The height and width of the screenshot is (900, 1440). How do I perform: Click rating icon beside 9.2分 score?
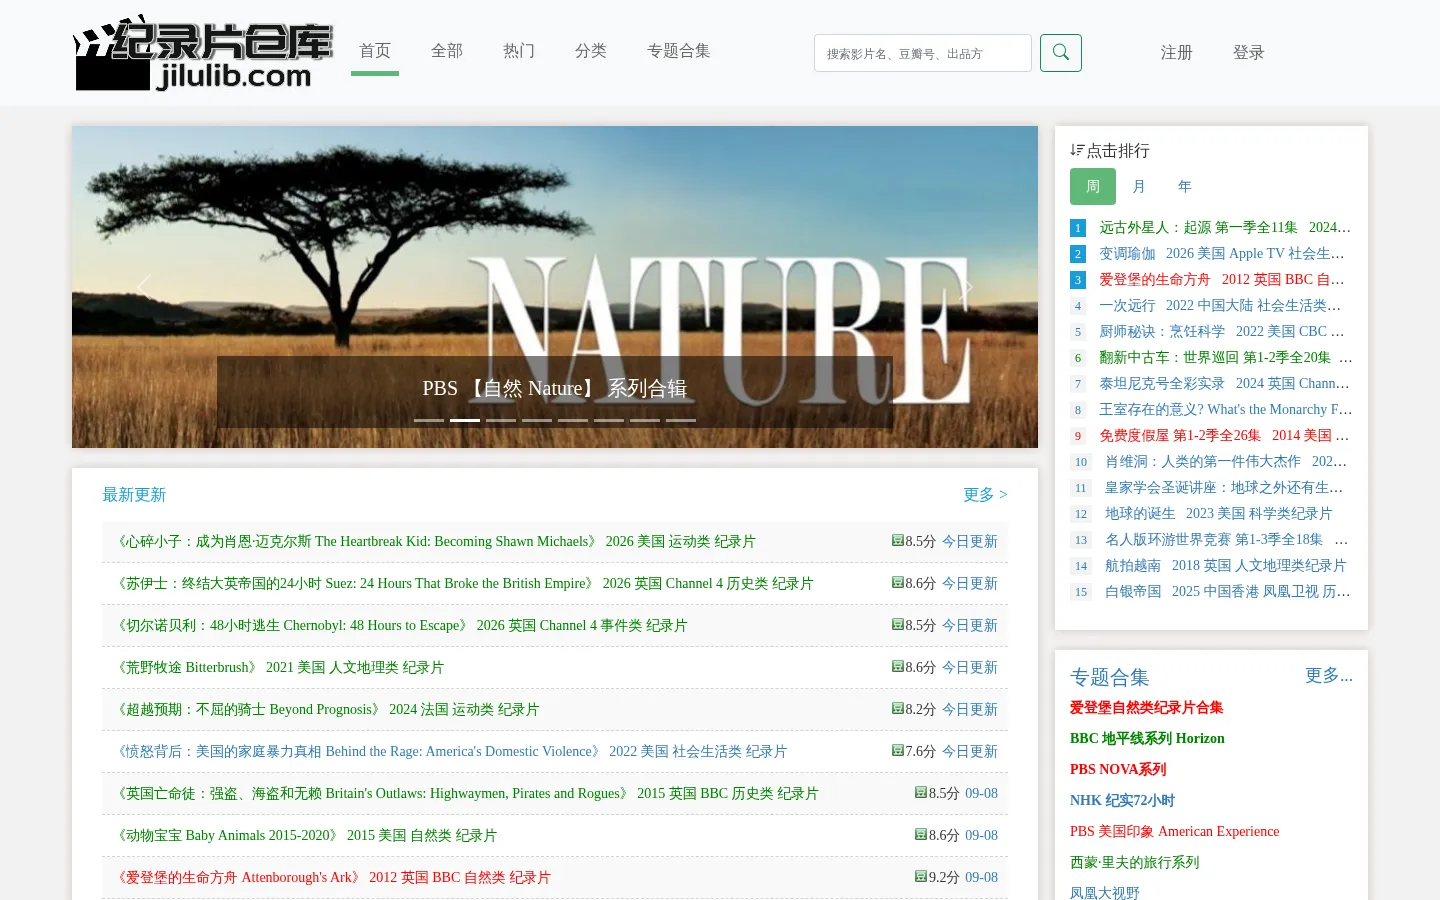point(921,876)
